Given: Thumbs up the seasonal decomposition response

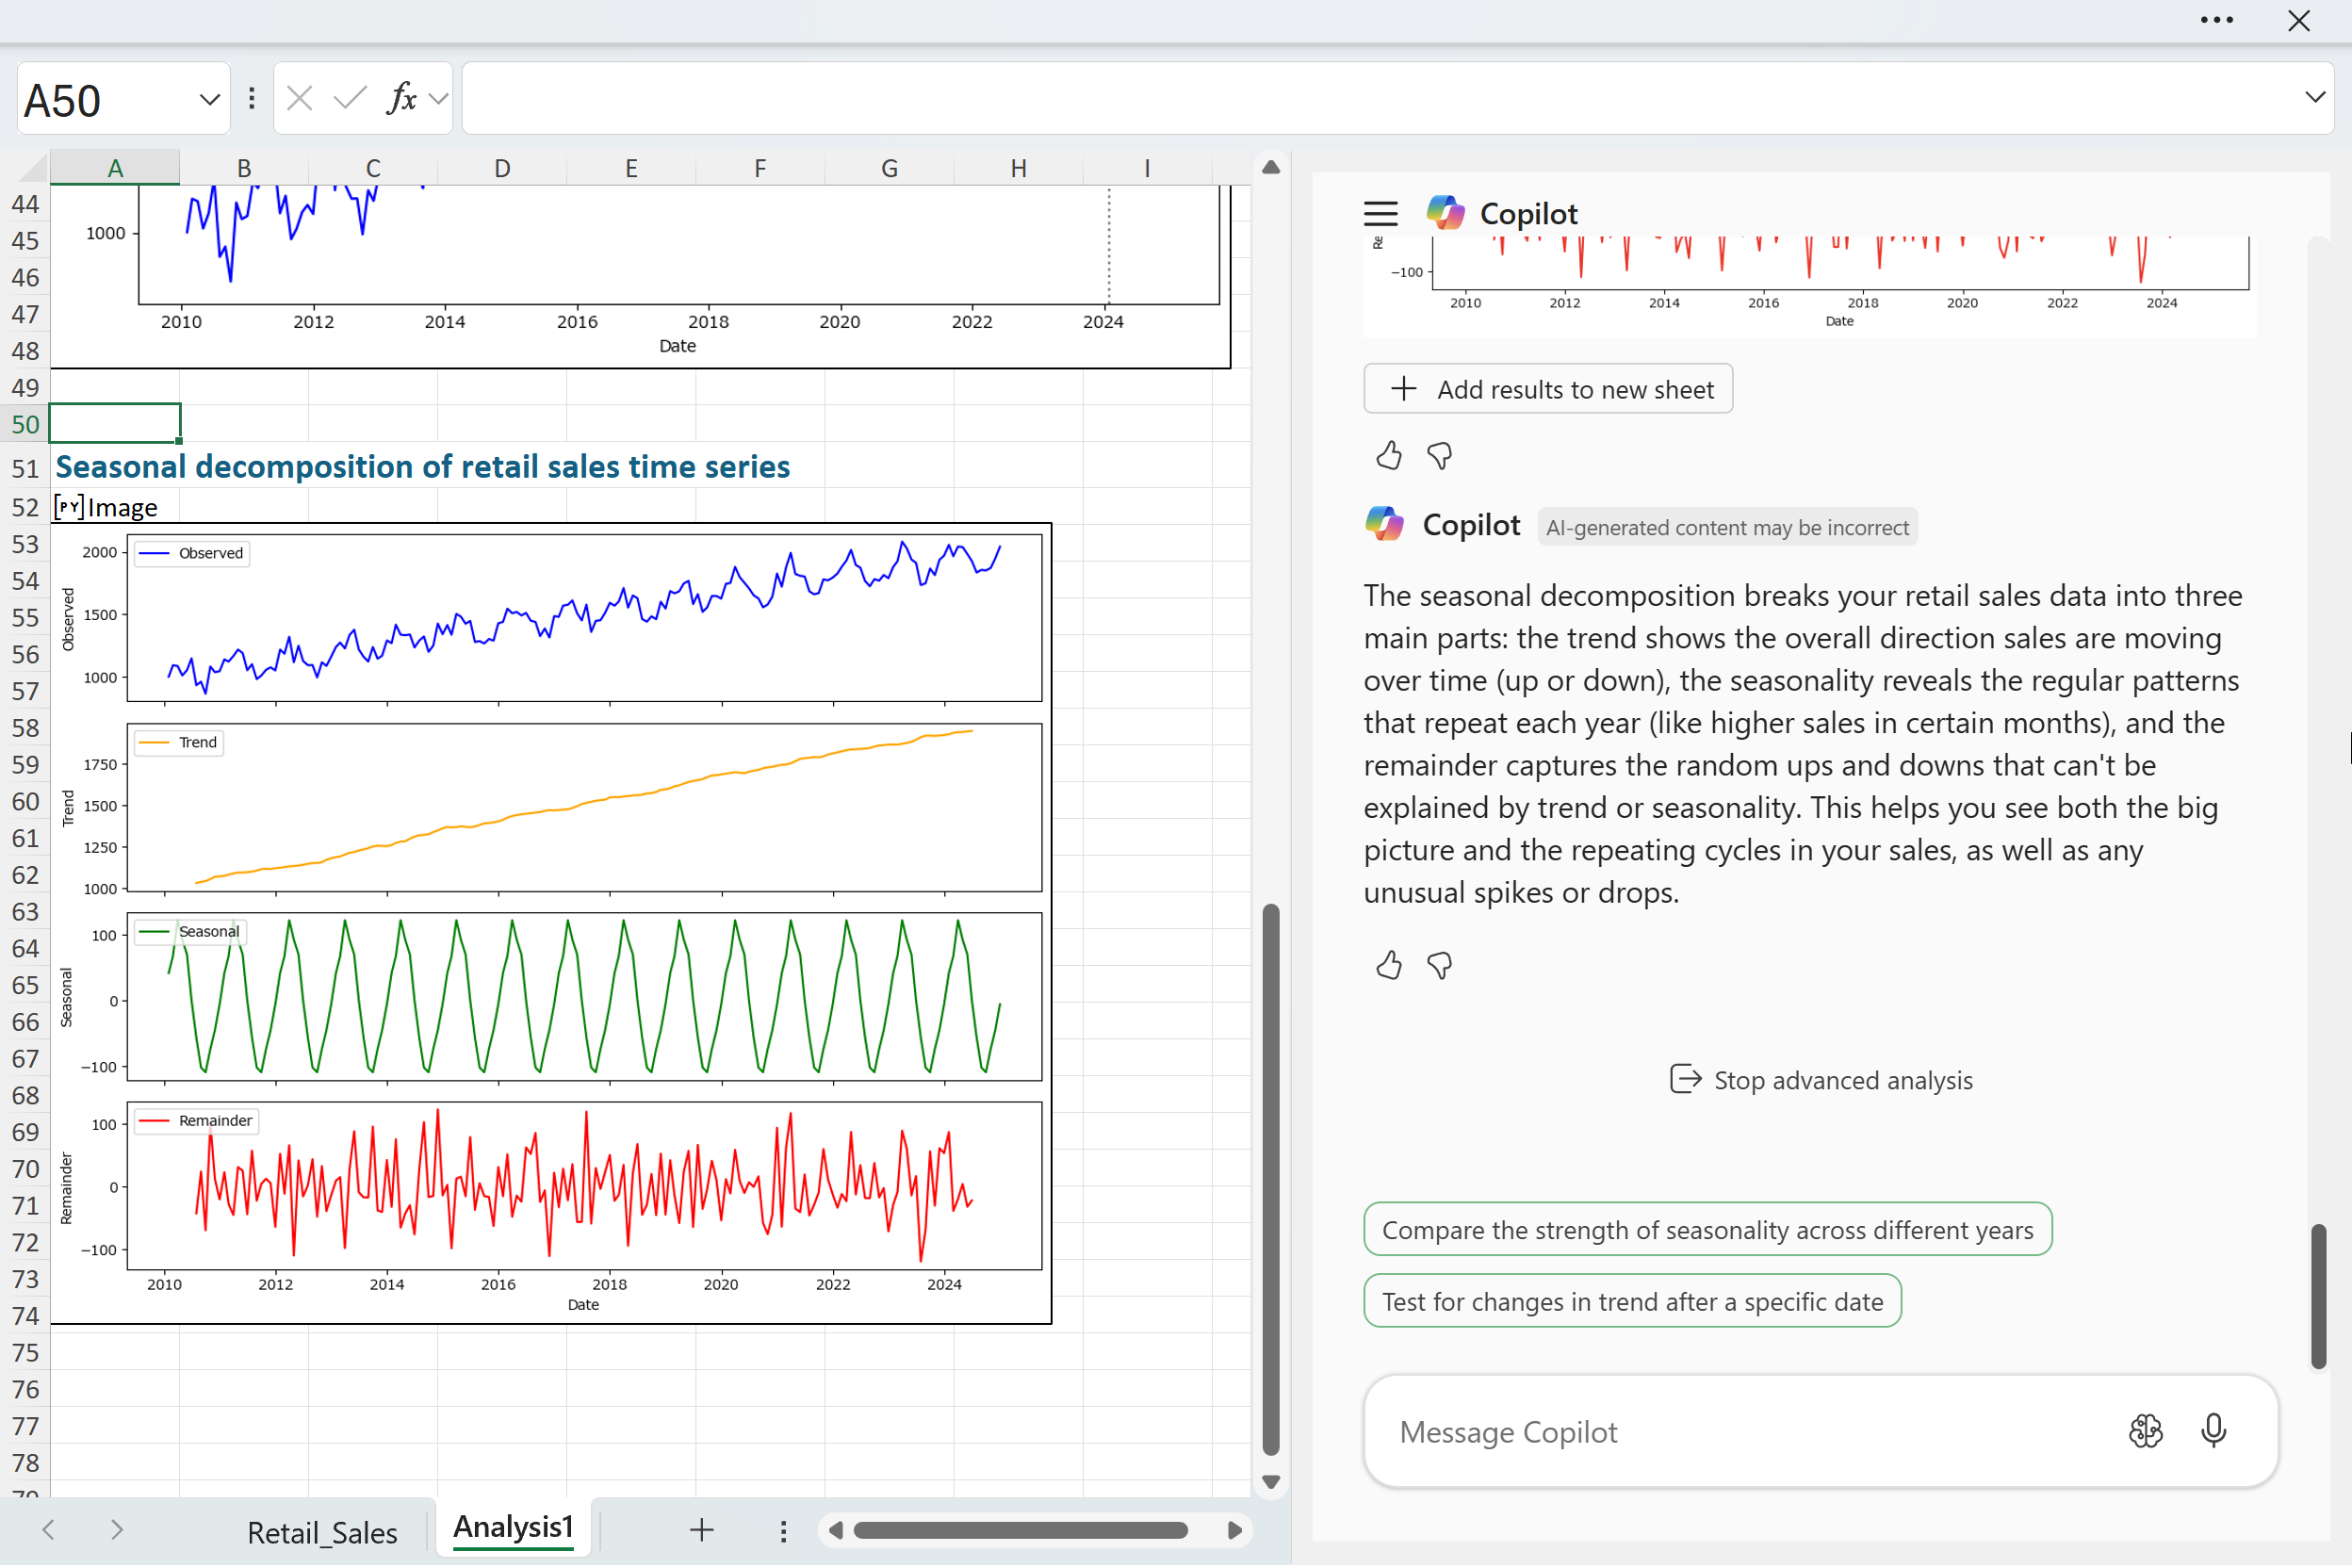Looking at the screenshot, I should tap(1388, 965).
